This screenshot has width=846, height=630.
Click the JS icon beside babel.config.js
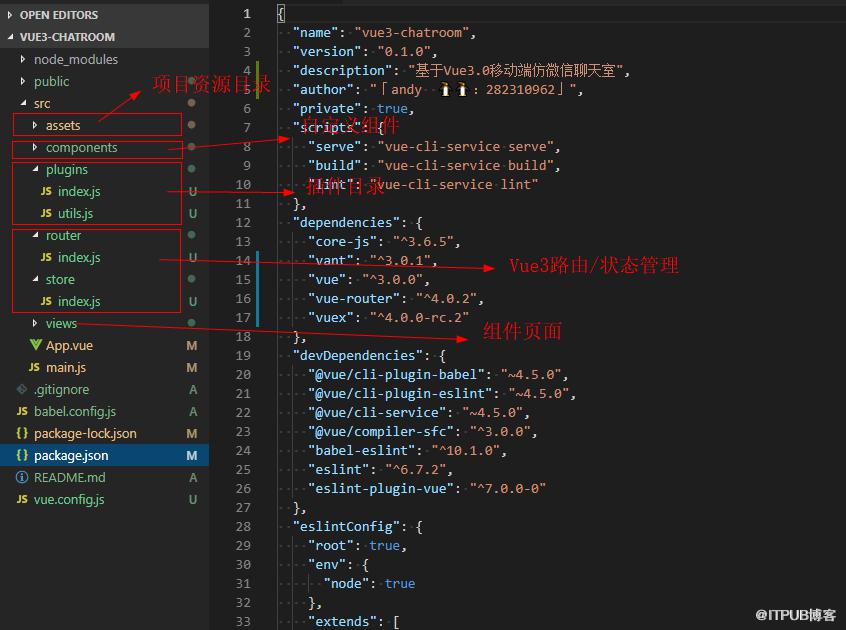(22, 412)
